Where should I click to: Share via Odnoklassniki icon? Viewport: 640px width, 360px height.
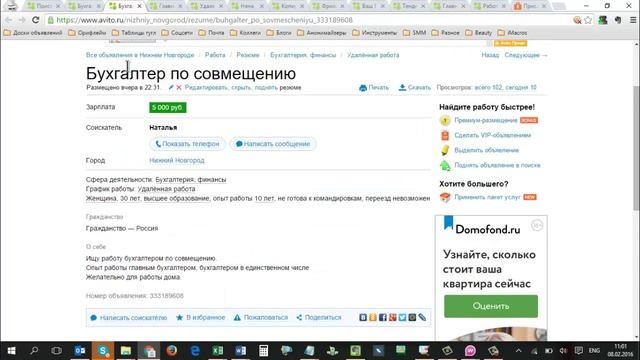coord(373,317)
